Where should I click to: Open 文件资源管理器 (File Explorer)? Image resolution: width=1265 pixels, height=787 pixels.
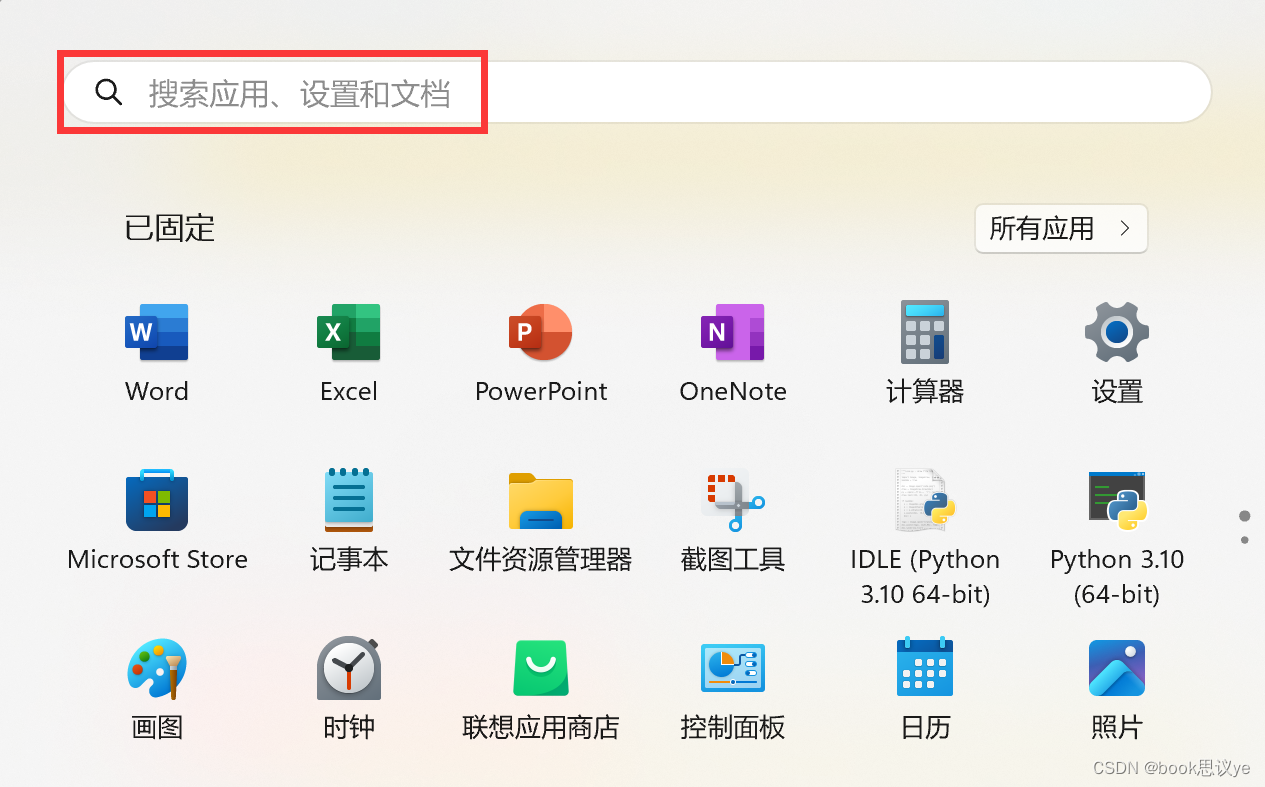(x=540, y=500)
